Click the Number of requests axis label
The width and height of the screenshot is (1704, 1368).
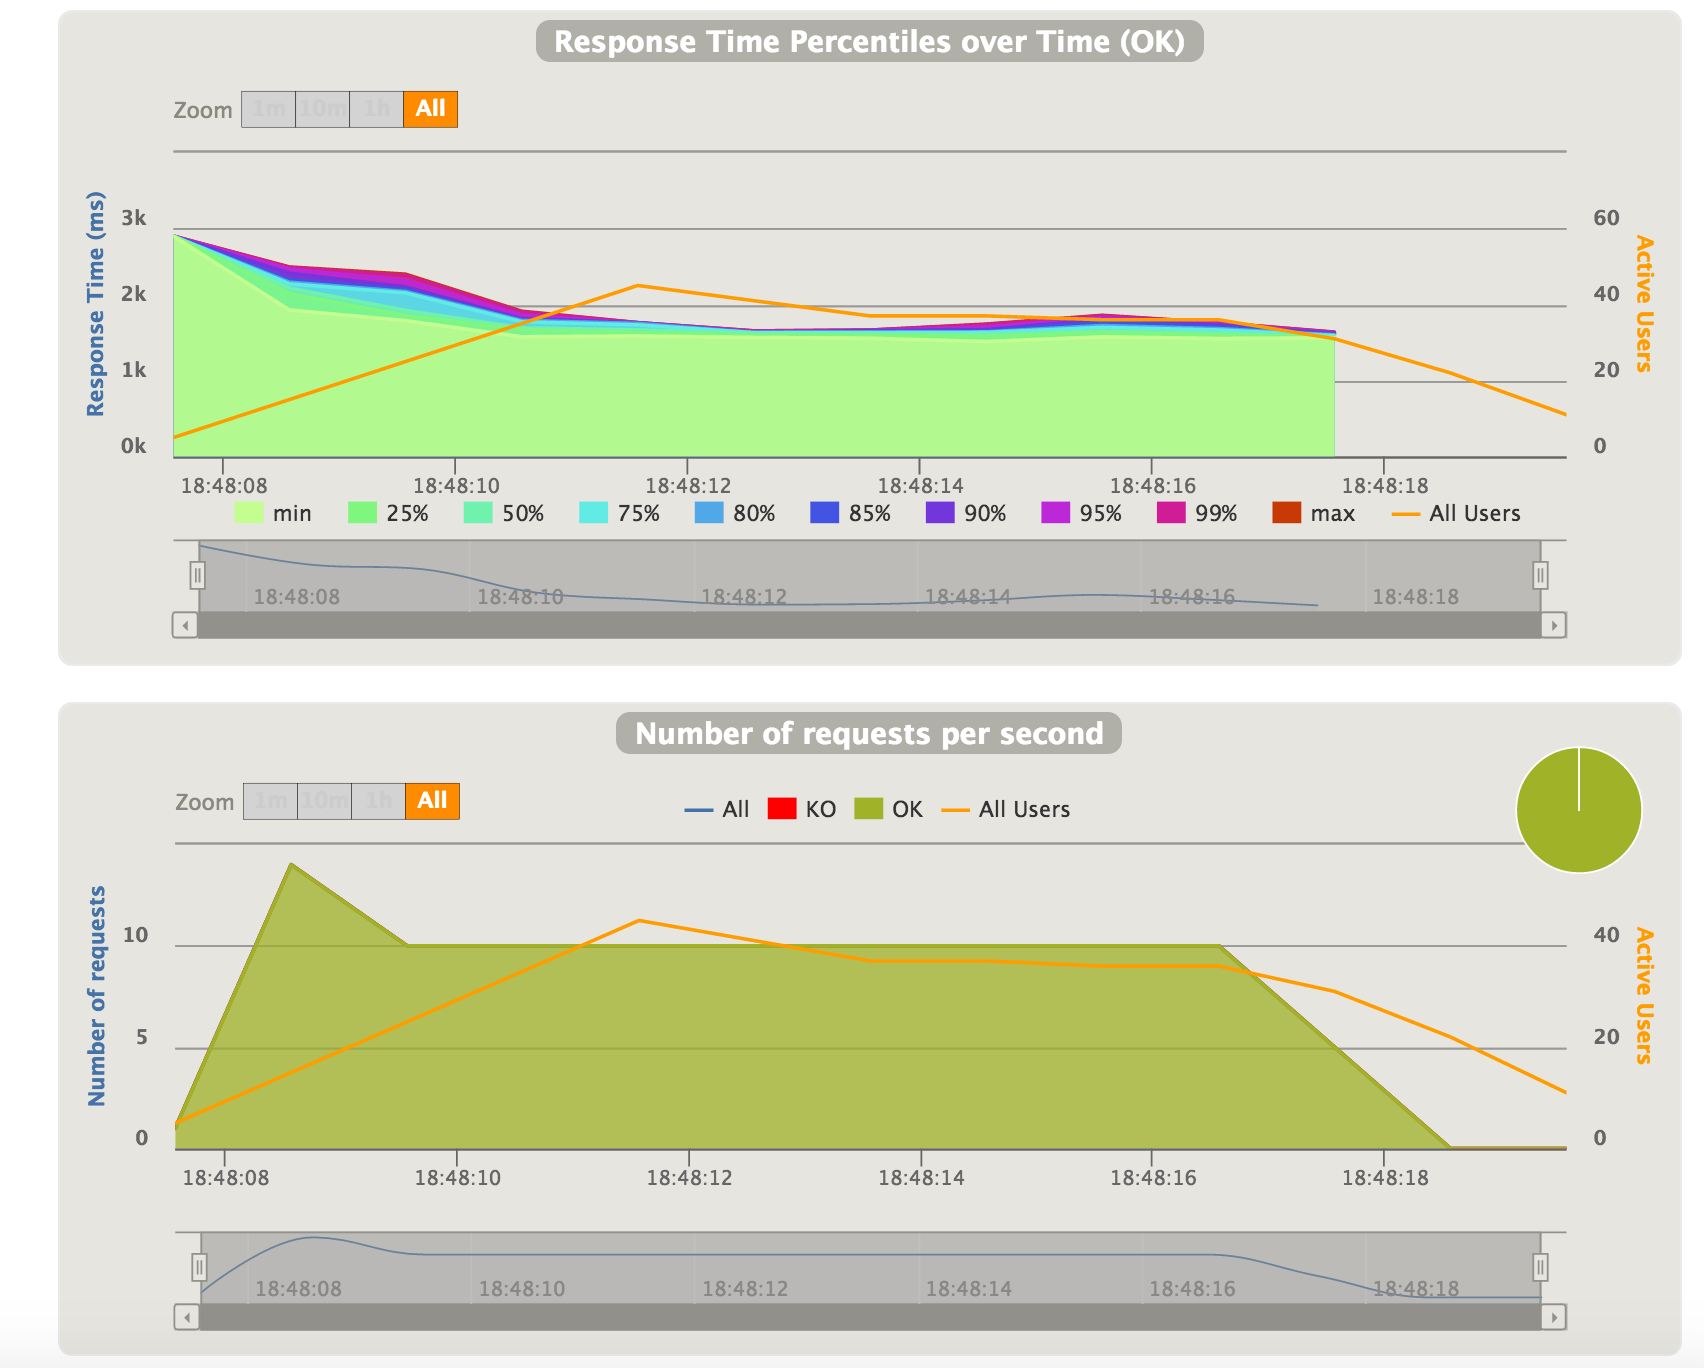click(96, 996)
